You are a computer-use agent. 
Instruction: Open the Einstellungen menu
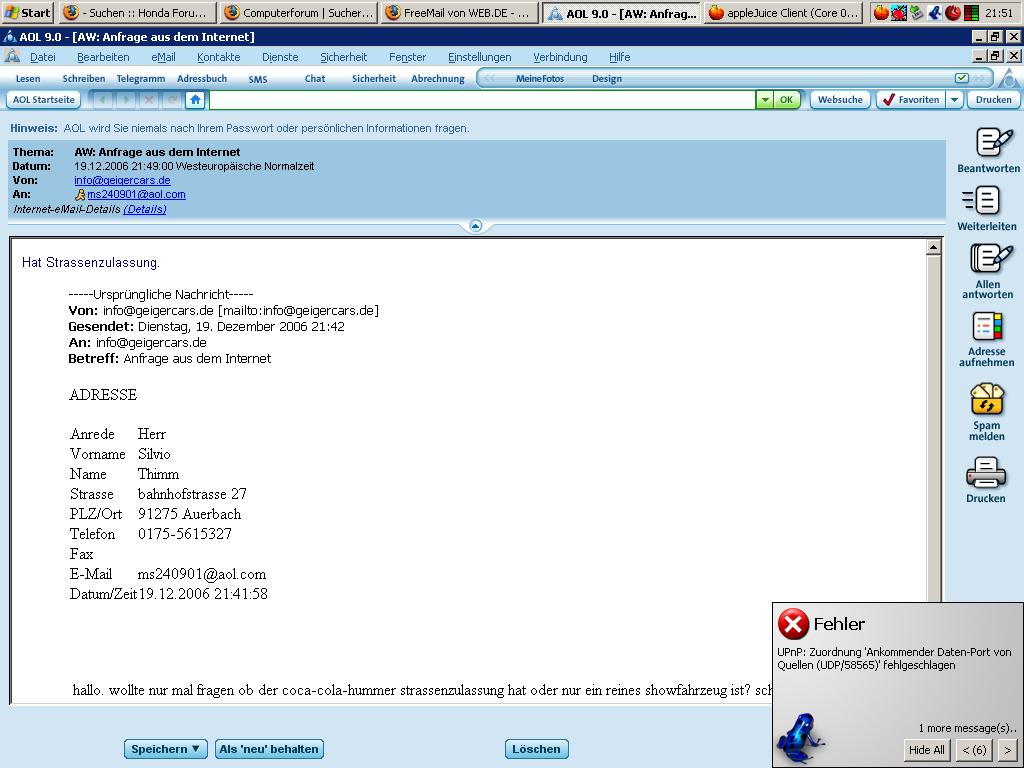tap(479, 57)
